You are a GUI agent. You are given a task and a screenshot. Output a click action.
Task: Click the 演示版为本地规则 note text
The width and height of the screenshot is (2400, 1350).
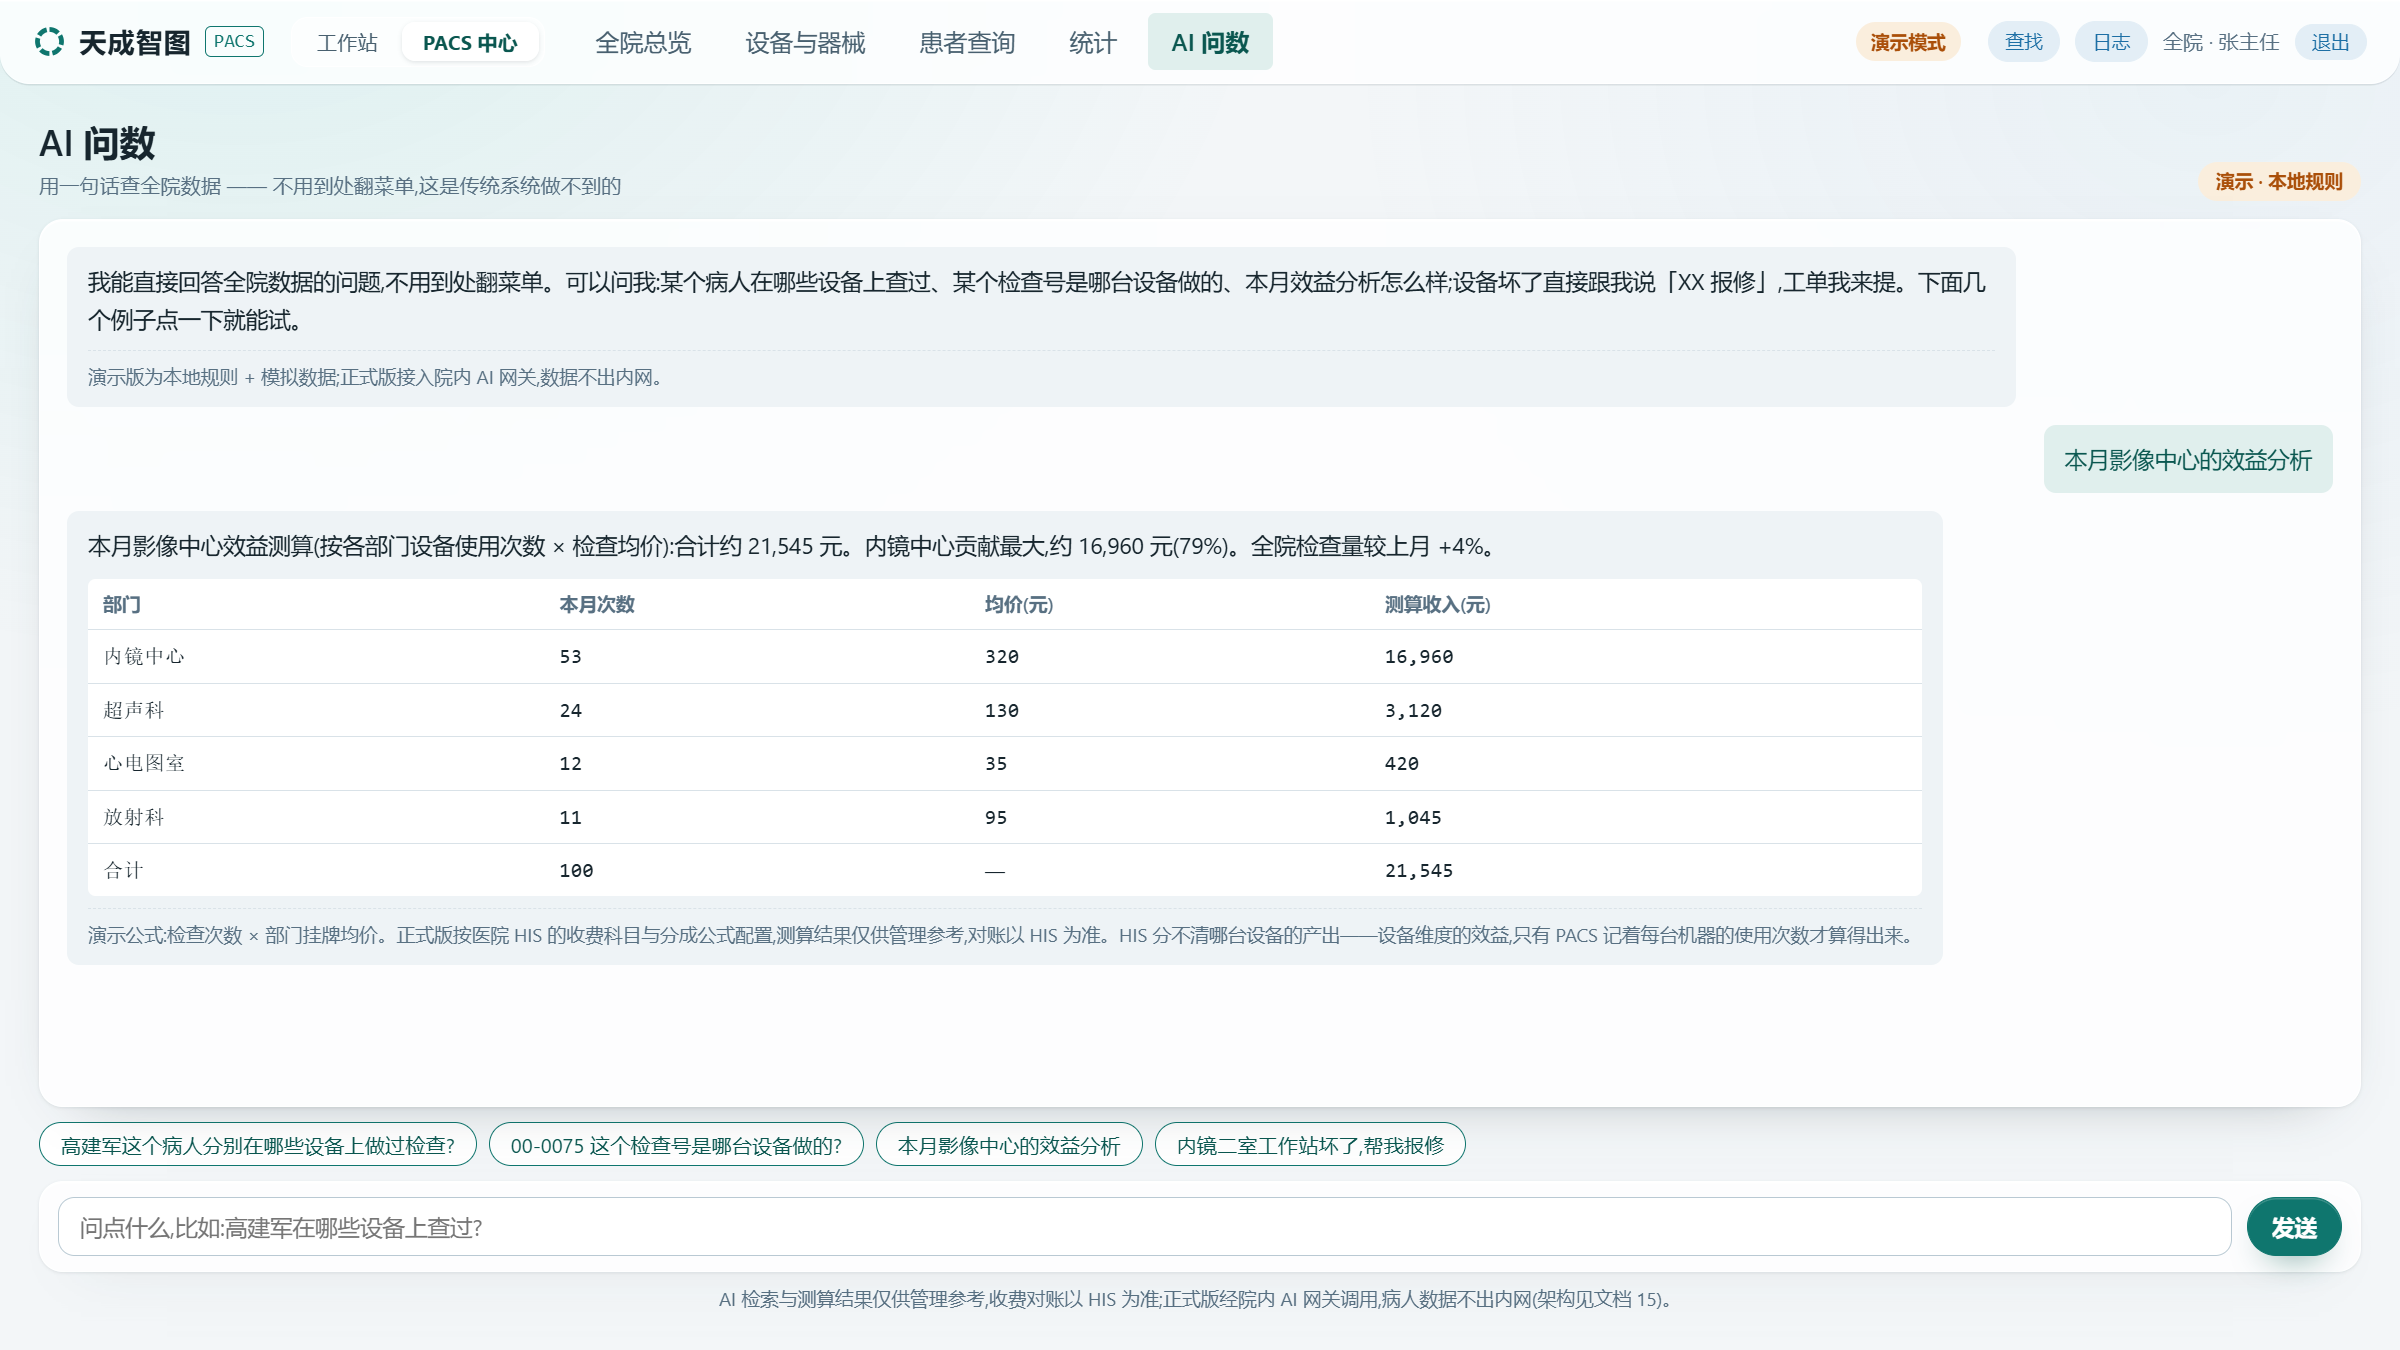376,378
